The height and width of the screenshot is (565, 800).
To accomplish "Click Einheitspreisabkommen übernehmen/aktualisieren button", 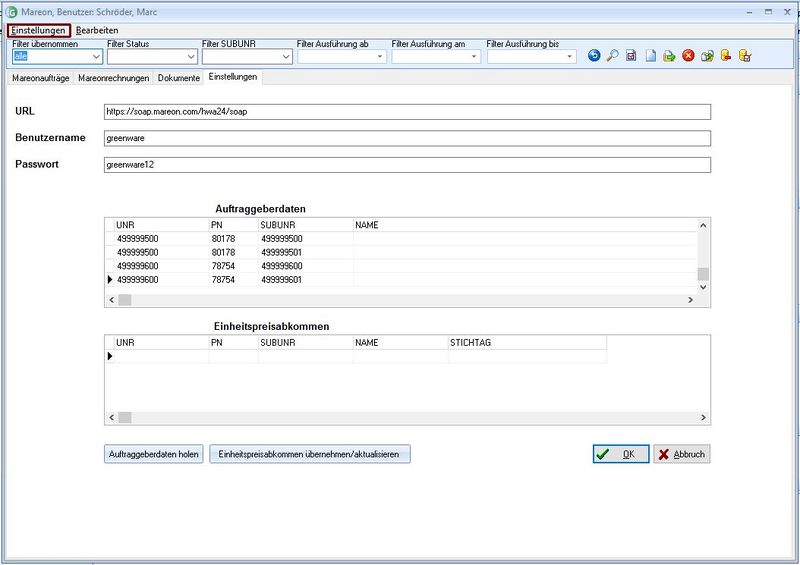I will [309, 454].
